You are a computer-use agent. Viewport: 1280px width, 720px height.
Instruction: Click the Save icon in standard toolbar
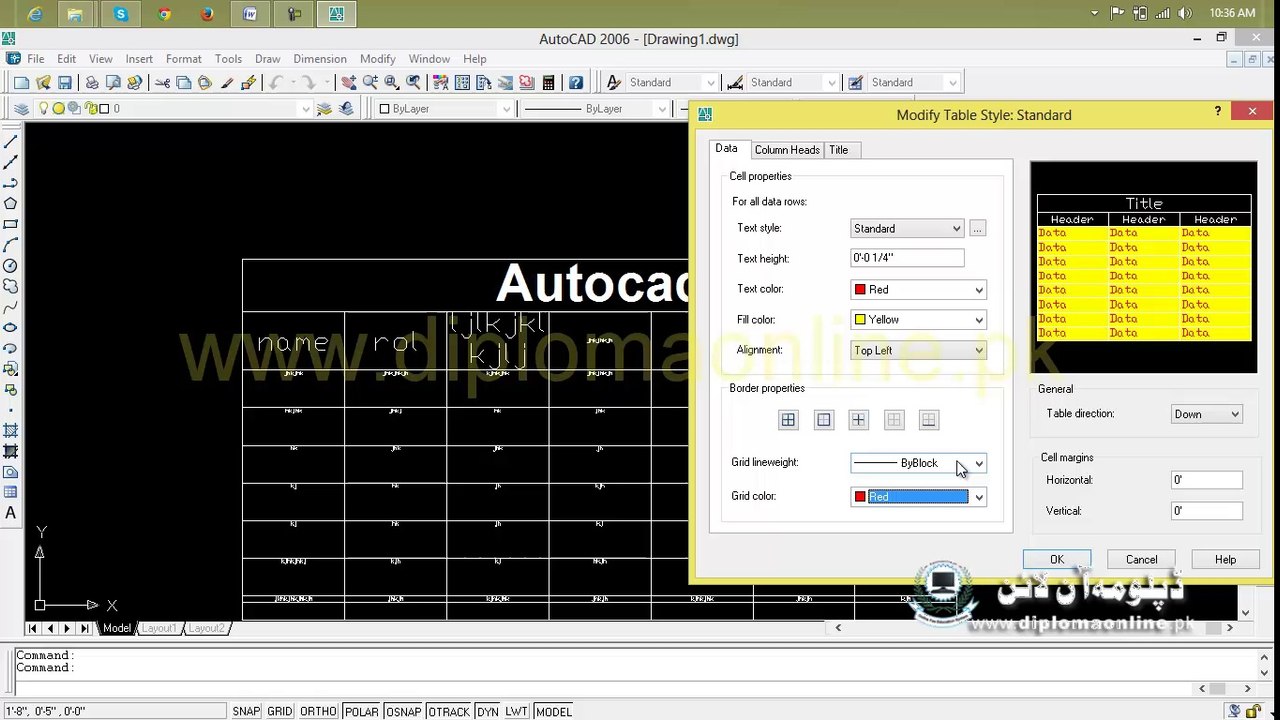click(65, 83)
